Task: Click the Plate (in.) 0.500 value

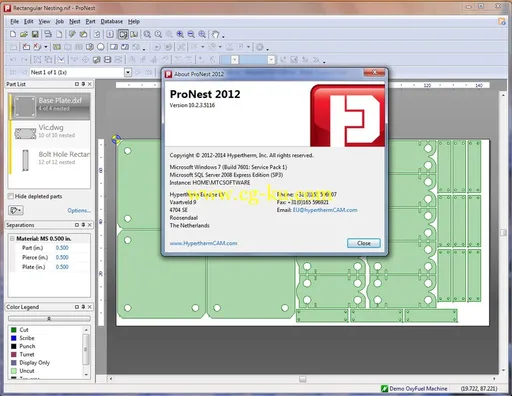Action: (x=62, y=267)
